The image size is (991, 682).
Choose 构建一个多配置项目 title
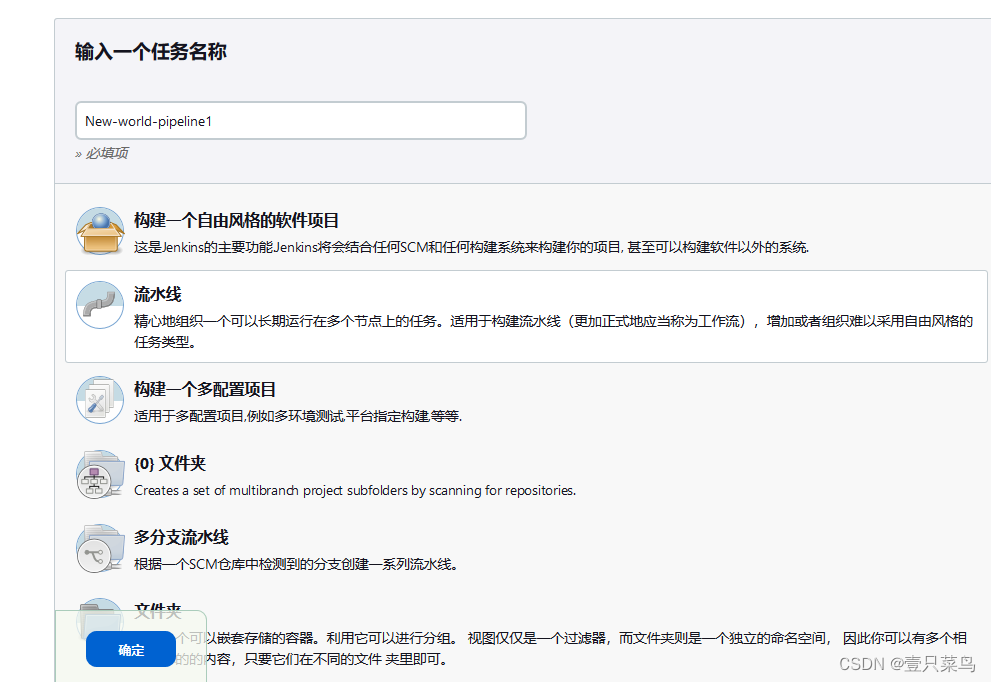click(205, 389)
